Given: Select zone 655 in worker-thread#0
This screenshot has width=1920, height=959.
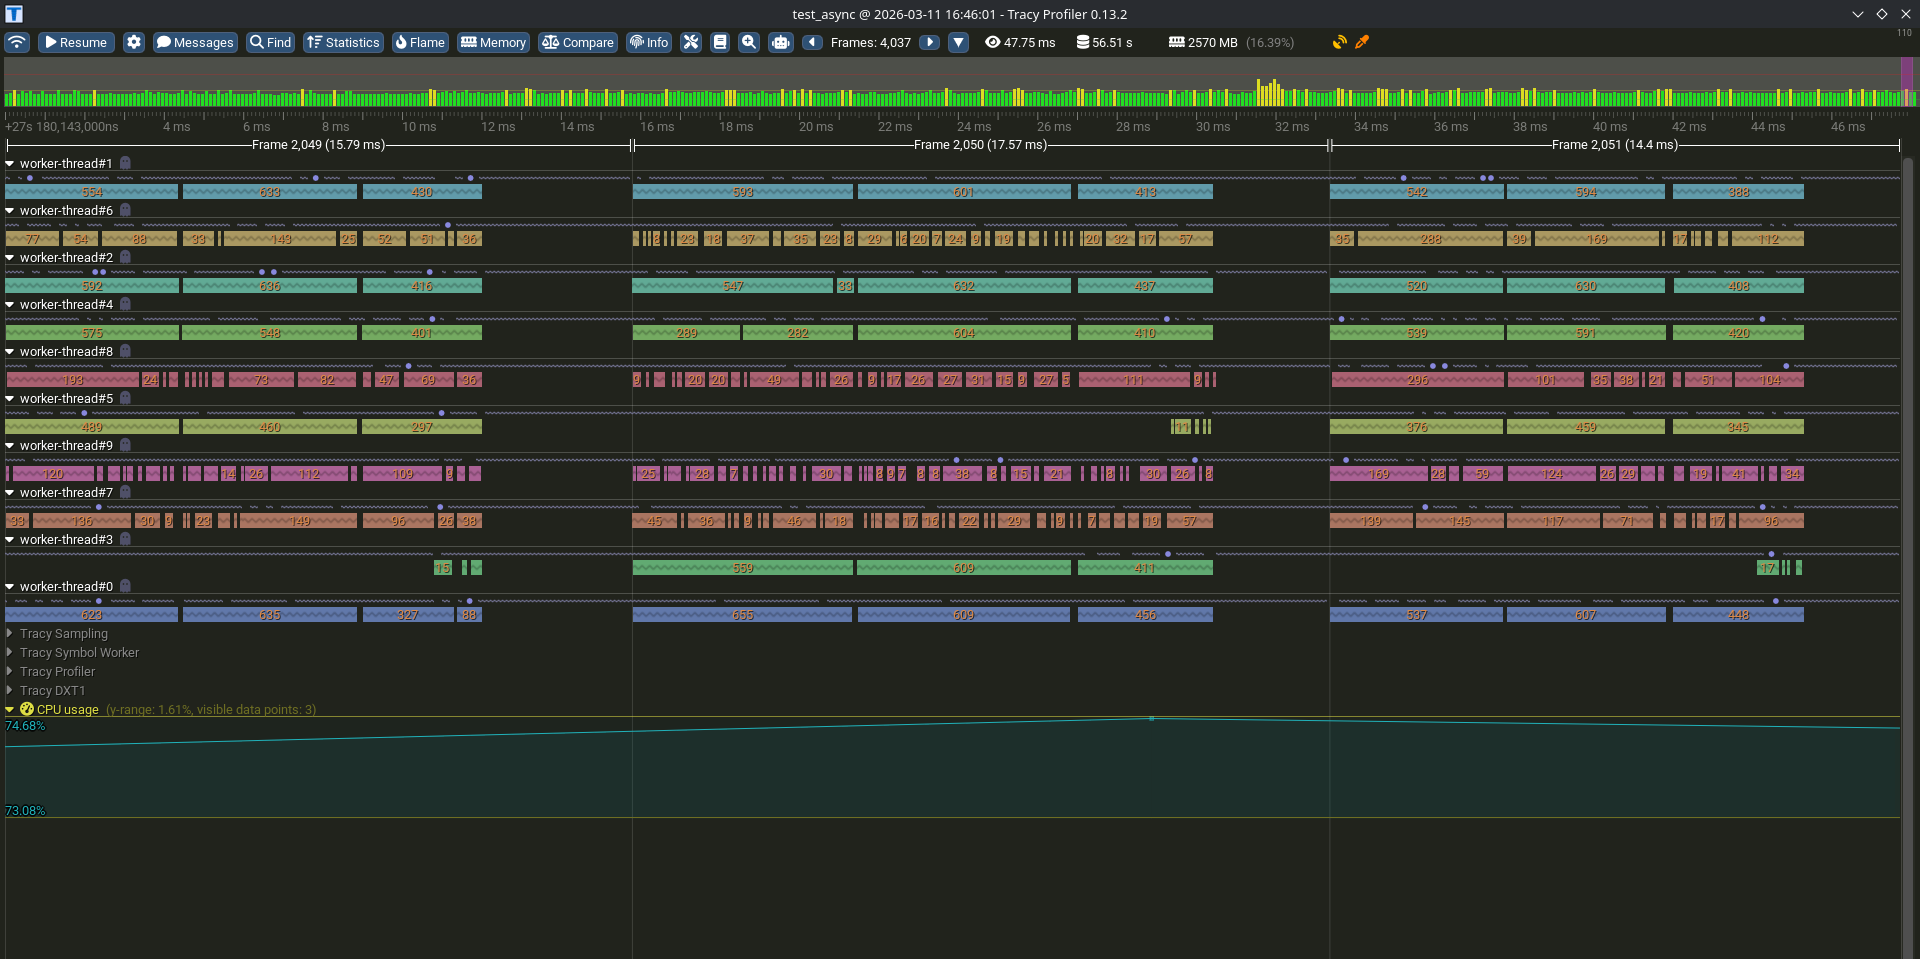Looking at the screenshot, I should [x=742, y=615].
